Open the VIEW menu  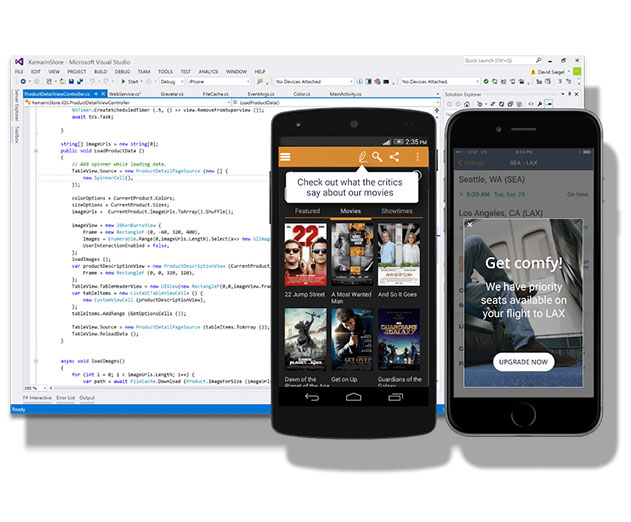coord(54,72)
